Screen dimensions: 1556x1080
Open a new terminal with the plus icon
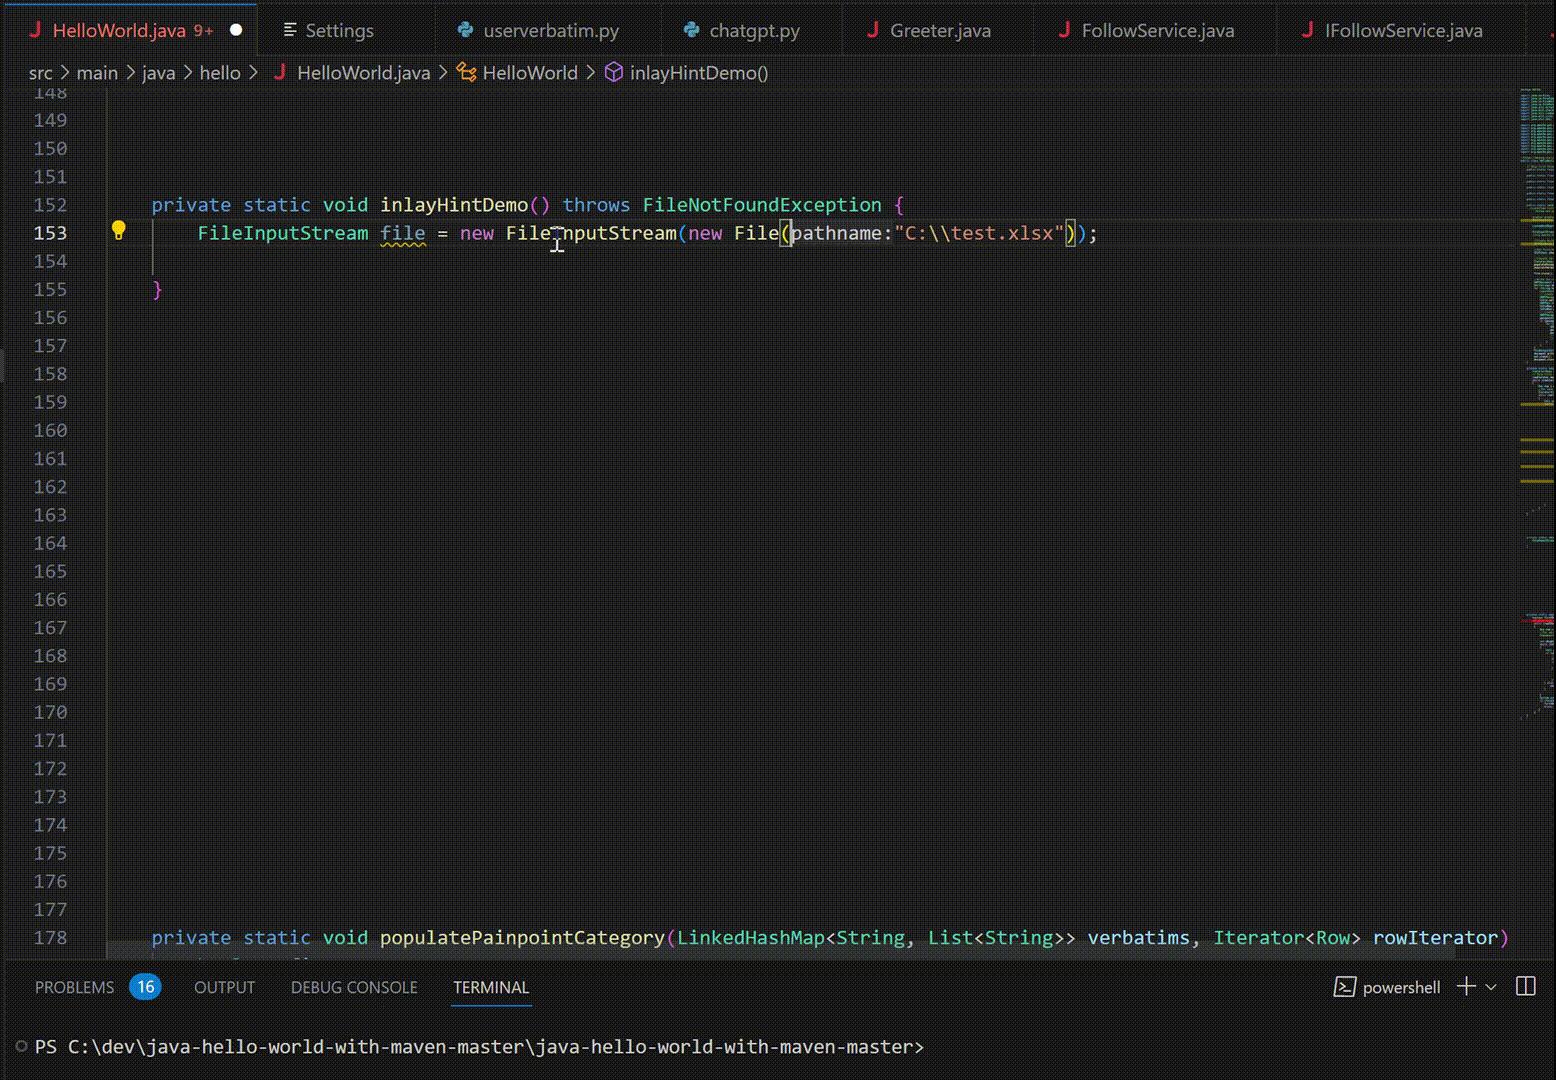click(1466, 986)
